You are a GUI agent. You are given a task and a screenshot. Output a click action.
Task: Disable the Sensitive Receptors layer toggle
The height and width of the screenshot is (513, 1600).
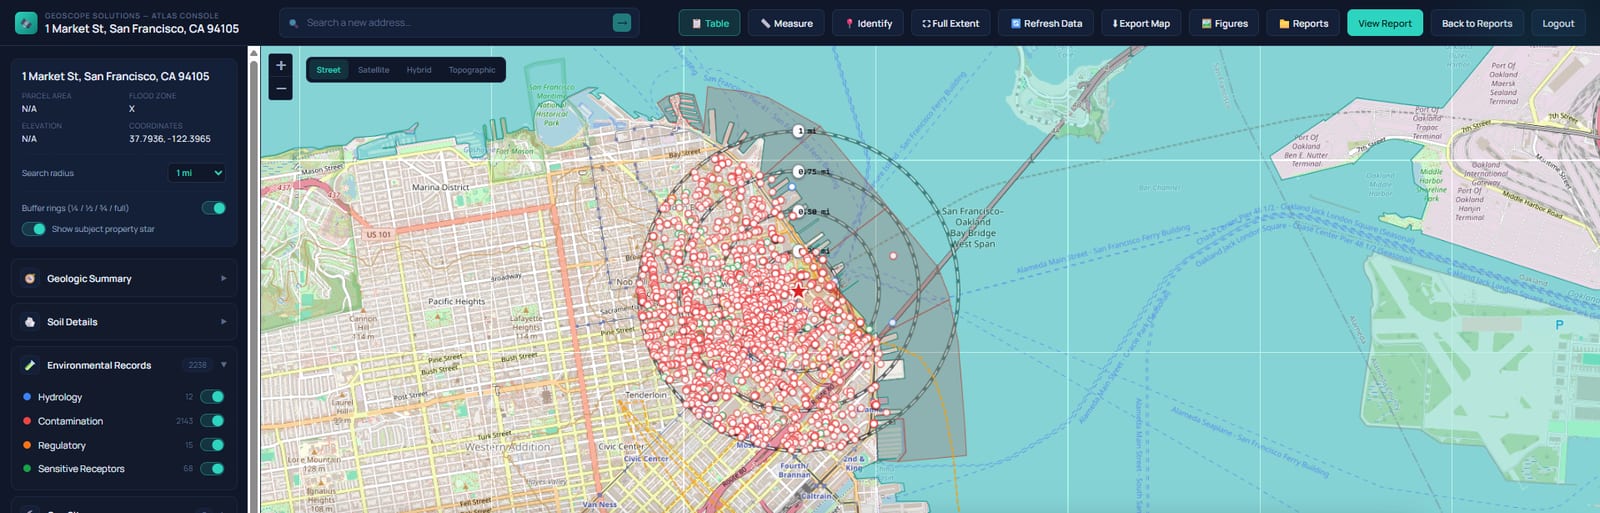tap(212, 468)
